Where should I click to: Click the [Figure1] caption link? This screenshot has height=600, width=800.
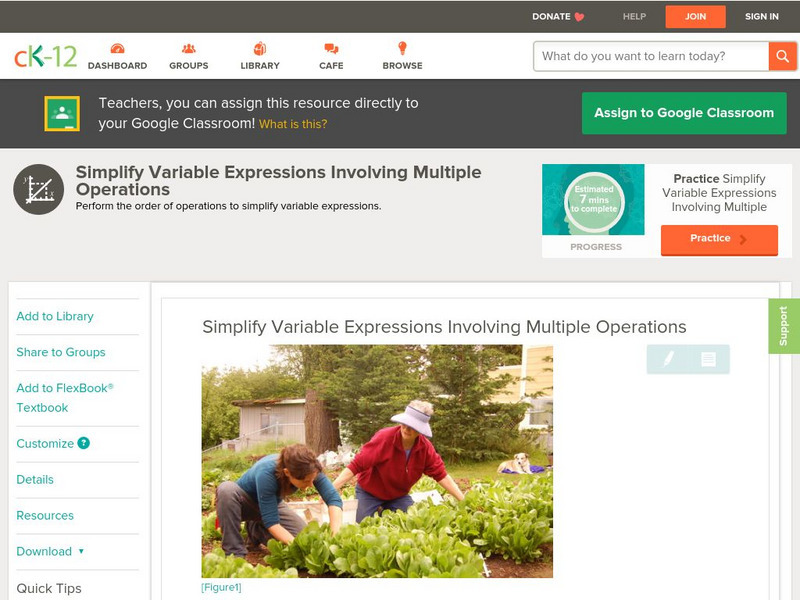pos(221,587)
